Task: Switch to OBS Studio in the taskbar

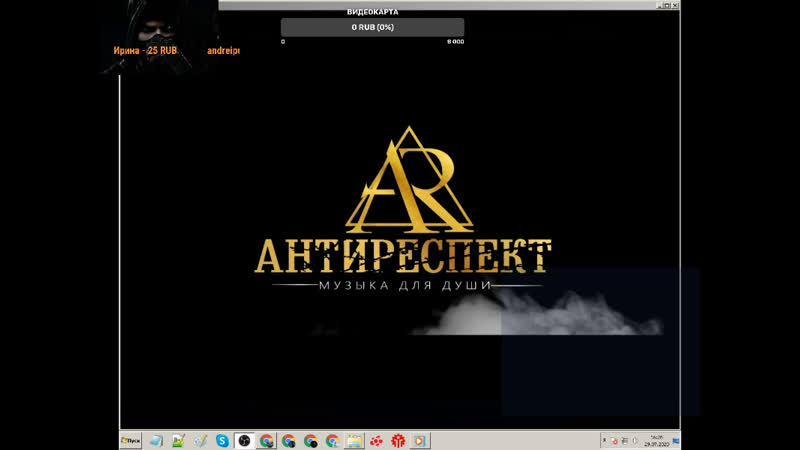Action: tap(244, 440)
